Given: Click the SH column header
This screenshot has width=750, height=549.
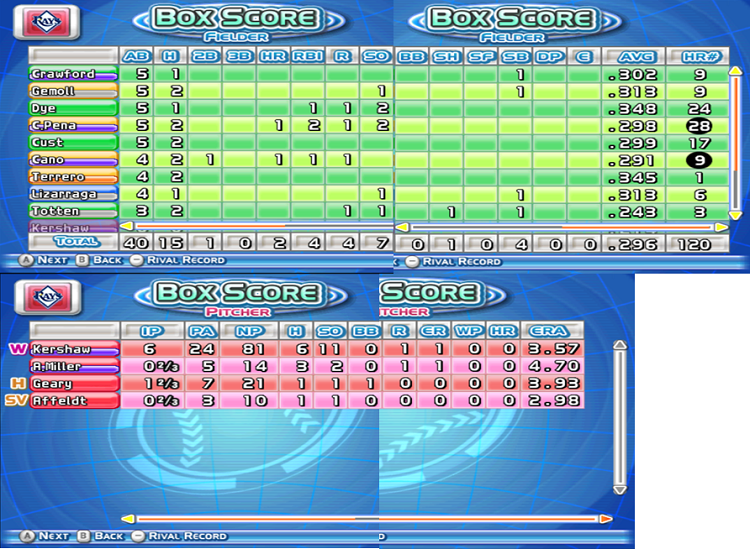Looking at the screenshot, I should click(x=447, y=56).
